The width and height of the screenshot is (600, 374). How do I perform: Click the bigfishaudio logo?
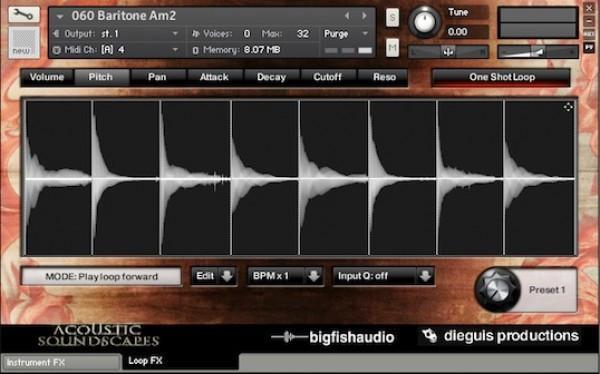pyautogui.click(x=333, y=337)
